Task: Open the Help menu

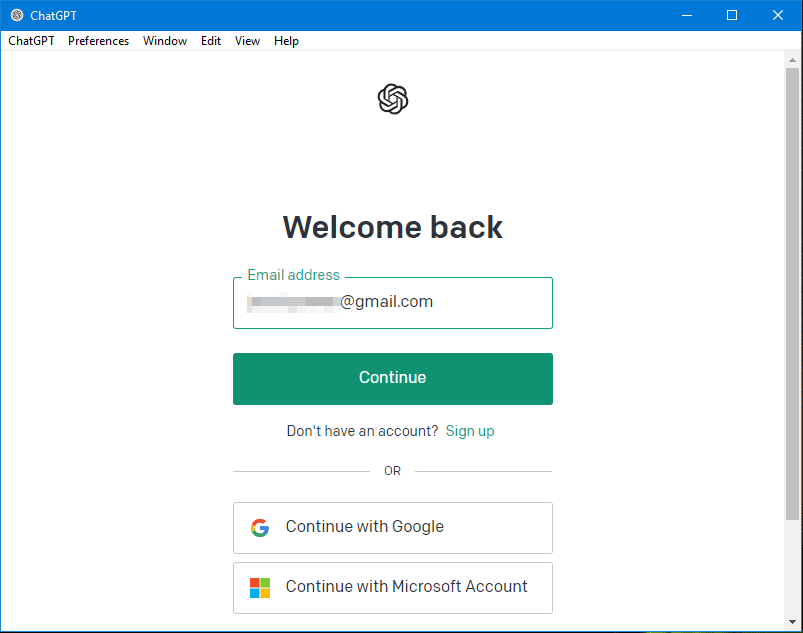Action: 286,41
